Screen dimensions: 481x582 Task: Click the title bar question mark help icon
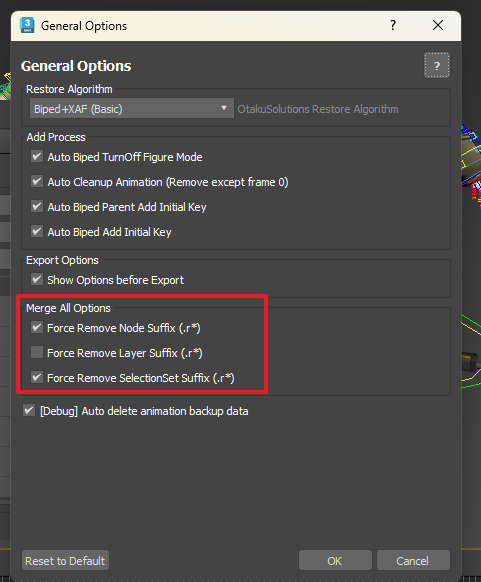click(393, 25)
